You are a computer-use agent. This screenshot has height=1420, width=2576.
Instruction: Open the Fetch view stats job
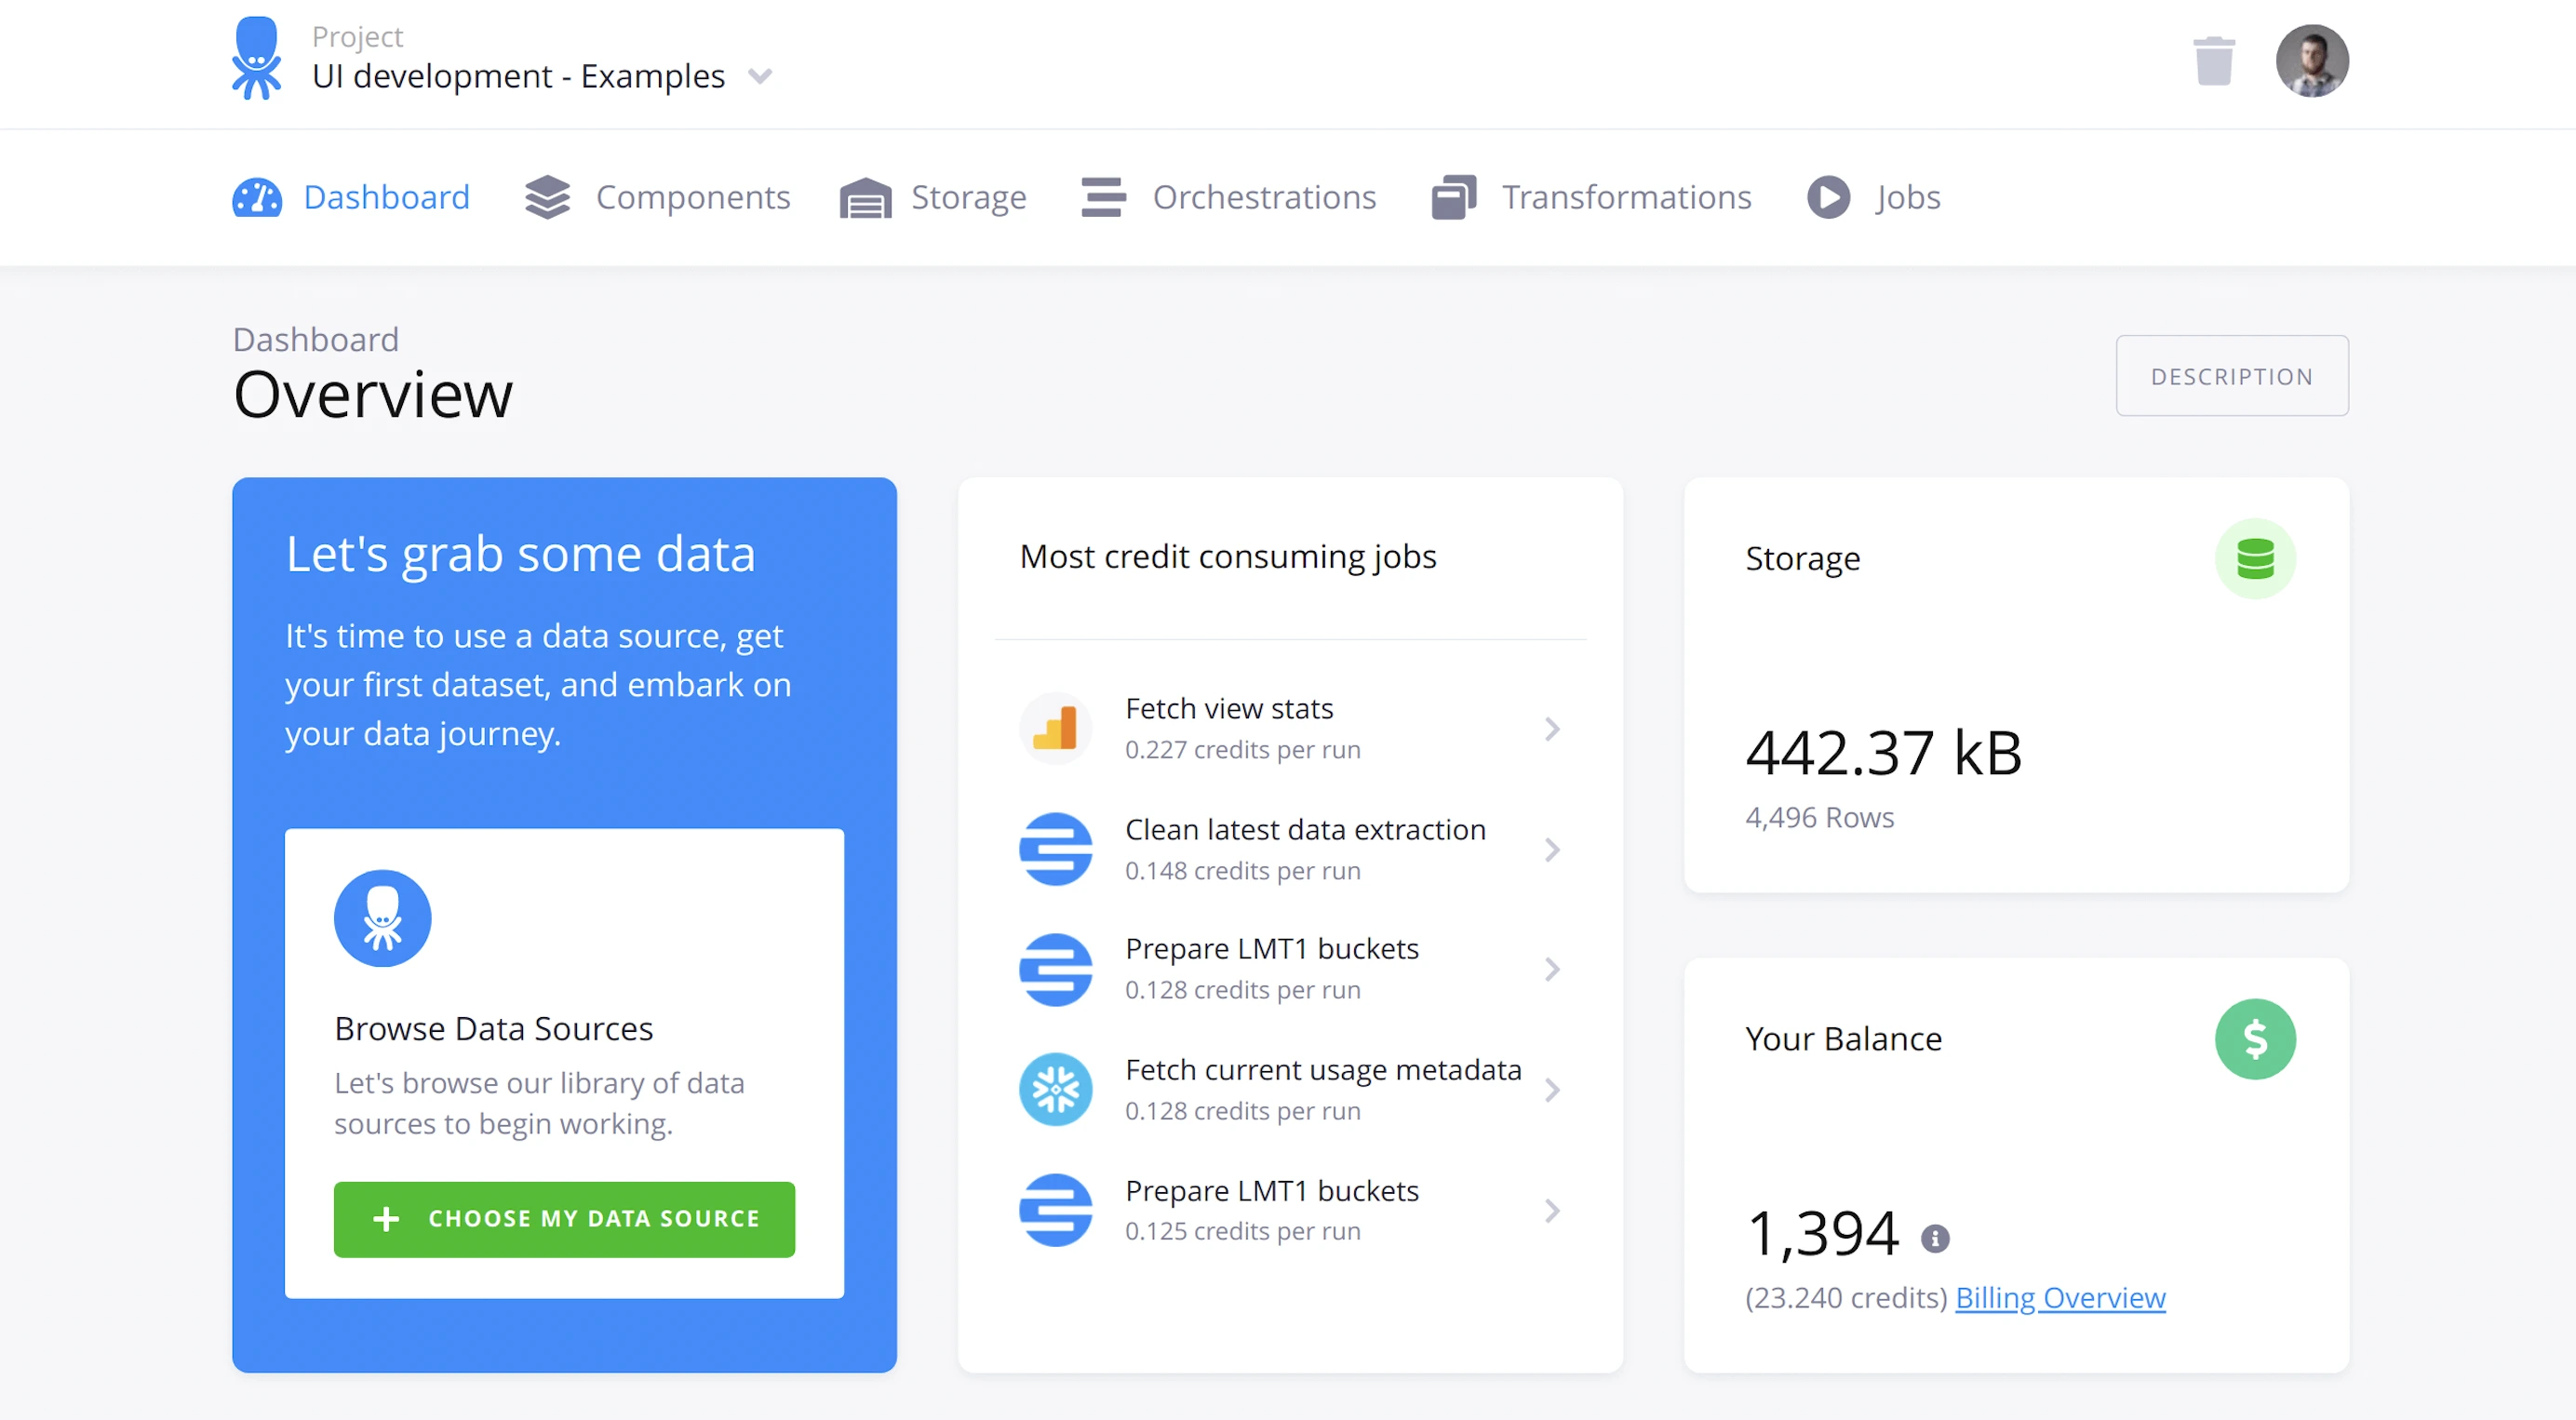[x=1290, y=729]
